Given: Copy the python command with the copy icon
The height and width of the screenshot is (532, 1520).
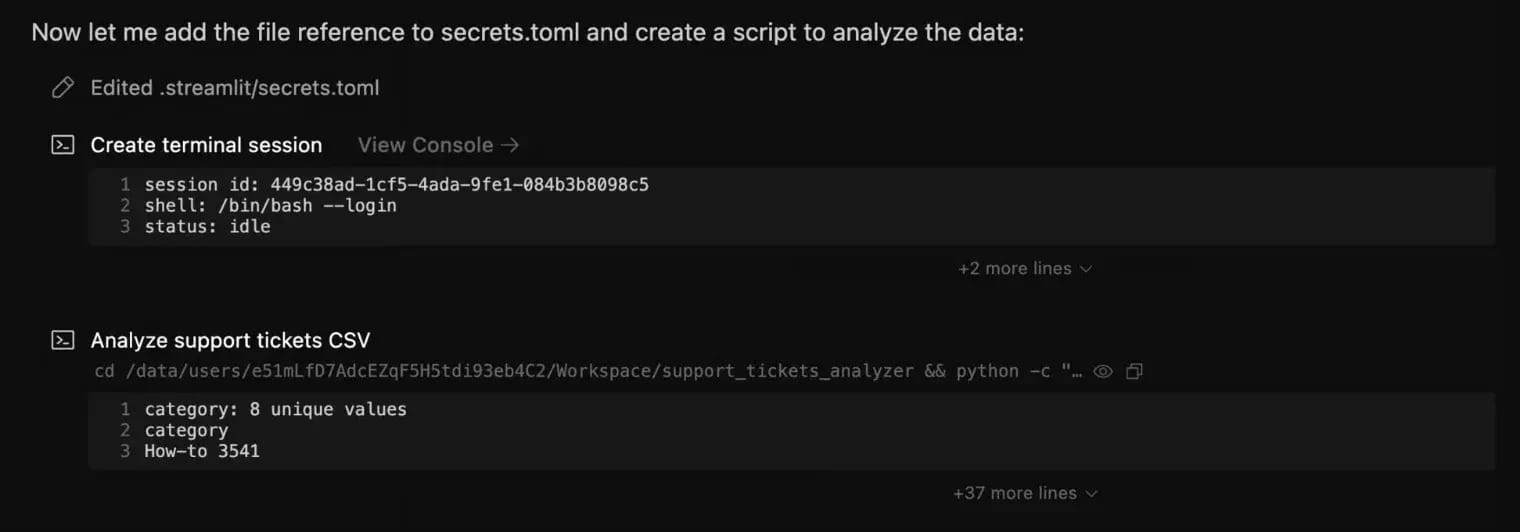Looking at the screenshot, I should 1134,372.
